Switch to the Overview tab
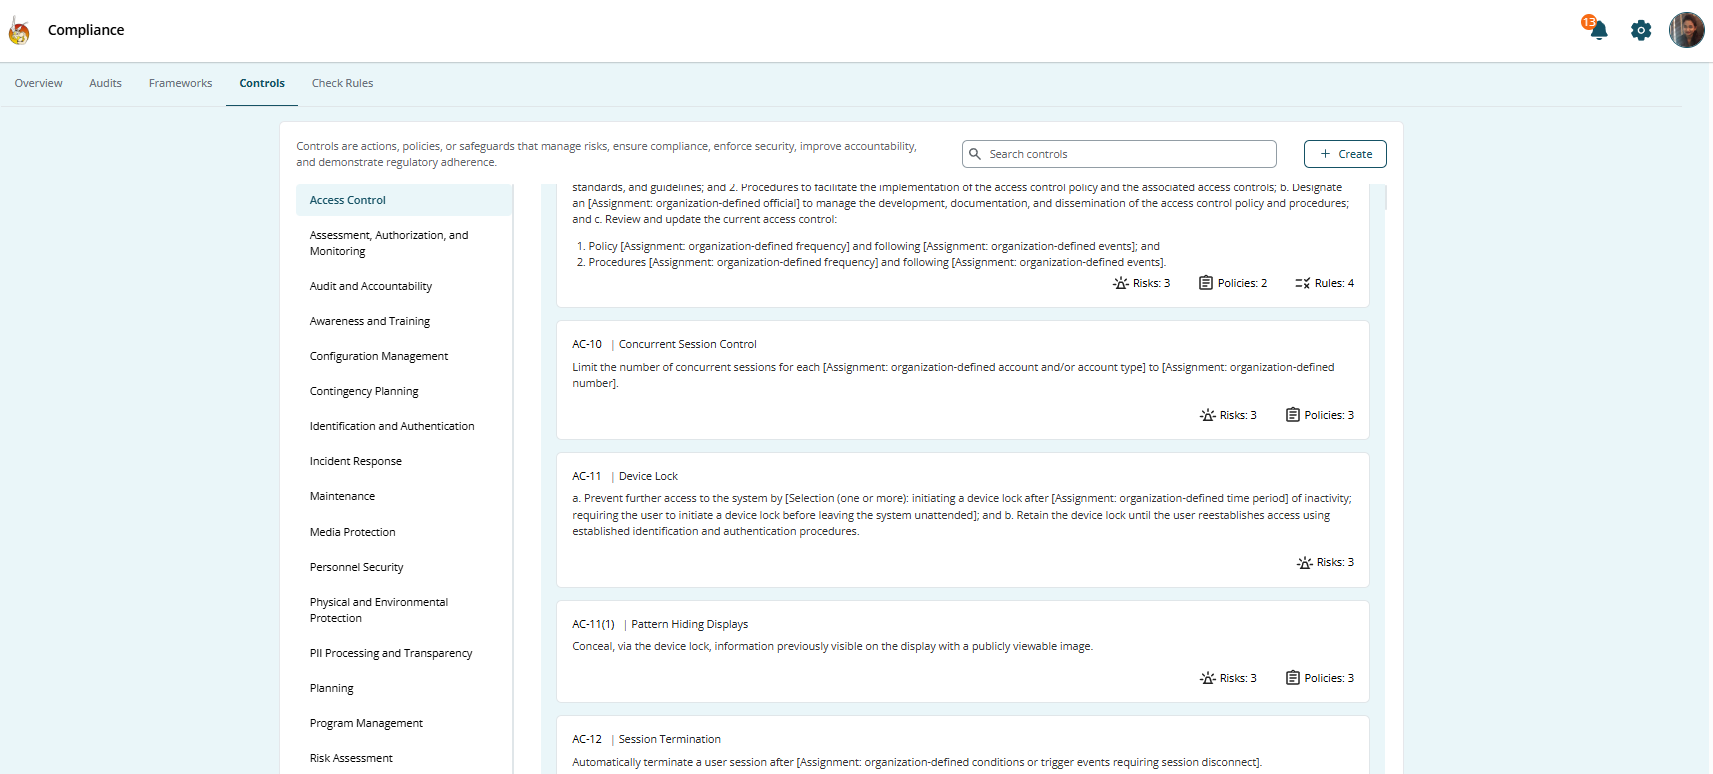This screenshot has height=774, width=1713. point(38,83)
